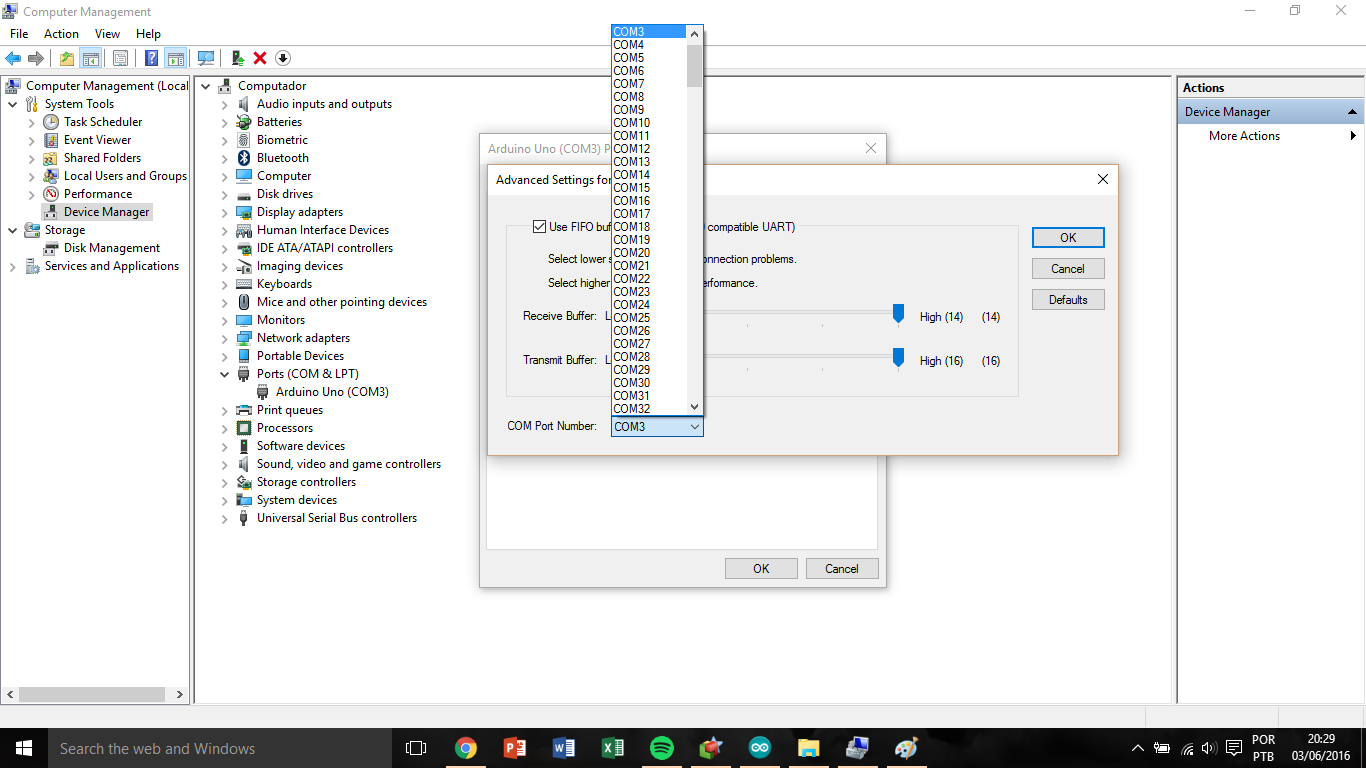1366x768 pixels.
Task: Open the Help menu
Action: pos(148,34)
